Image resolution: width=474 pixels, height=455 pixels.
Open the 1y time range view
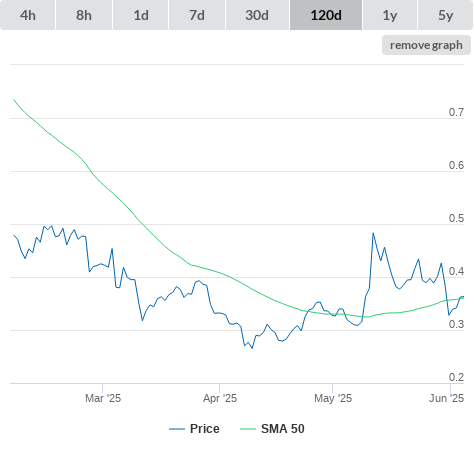(x=390, y=15)
